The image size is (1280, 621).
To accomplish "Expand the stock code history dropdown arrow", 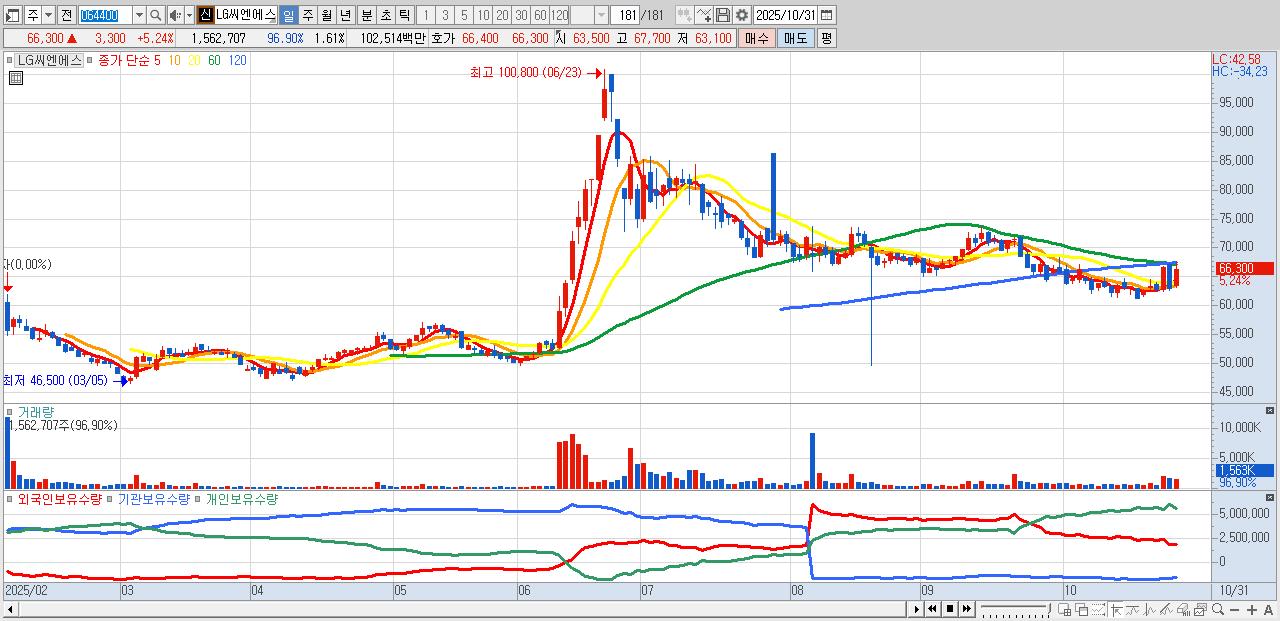I will (x=139, y=15).
